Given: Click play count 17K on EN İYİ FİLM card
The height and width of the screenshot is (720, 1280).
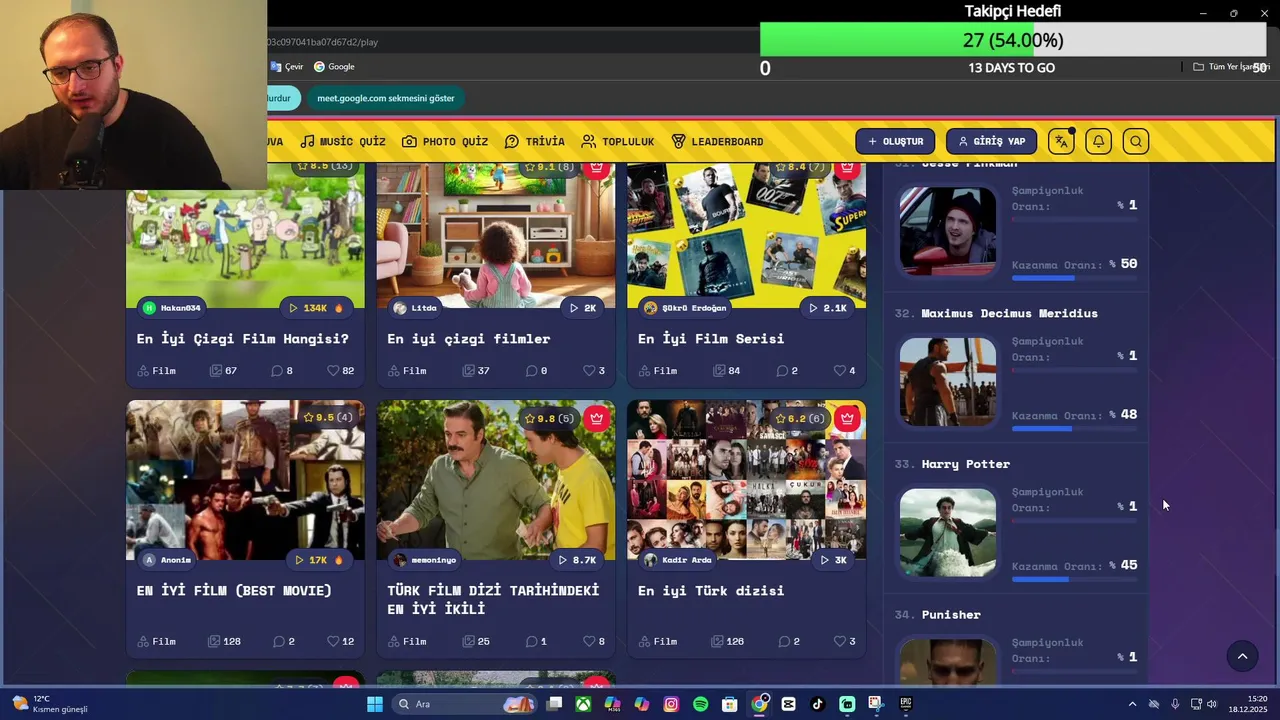Looking at the screenshot, I should (x=318, y=560).
